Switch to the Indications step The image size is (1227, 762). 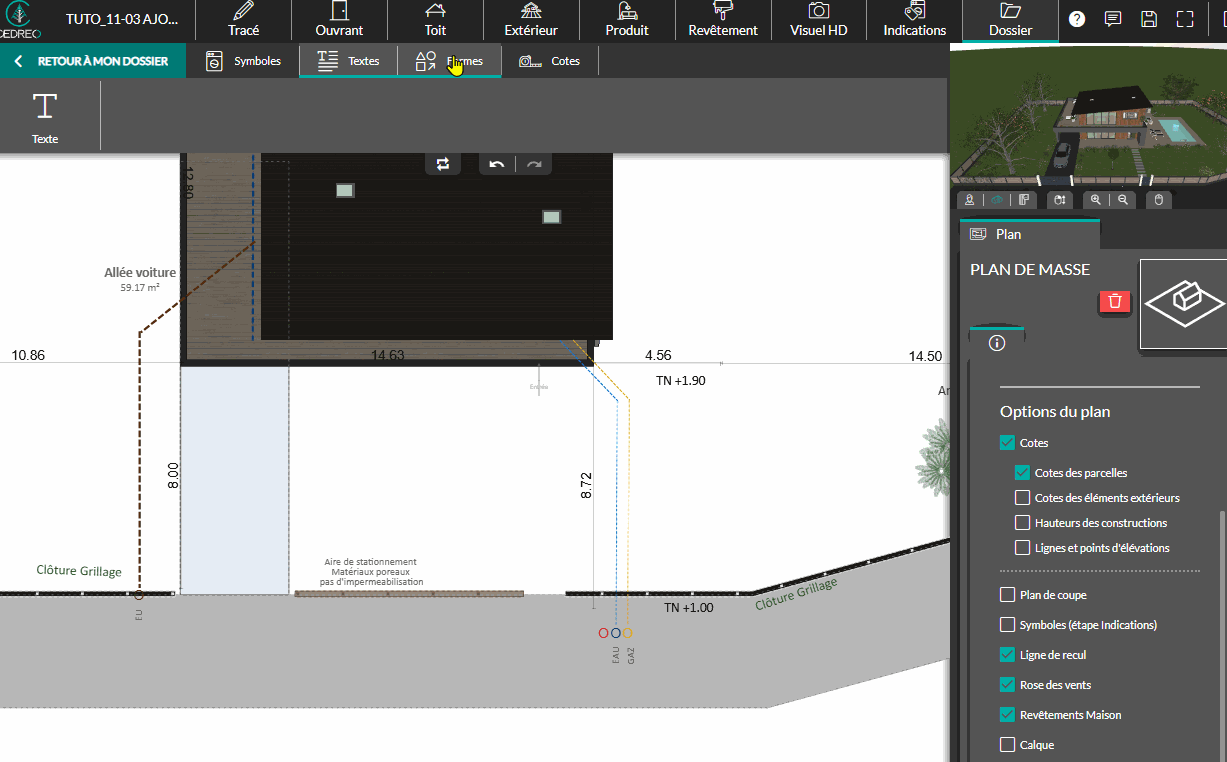914,21
